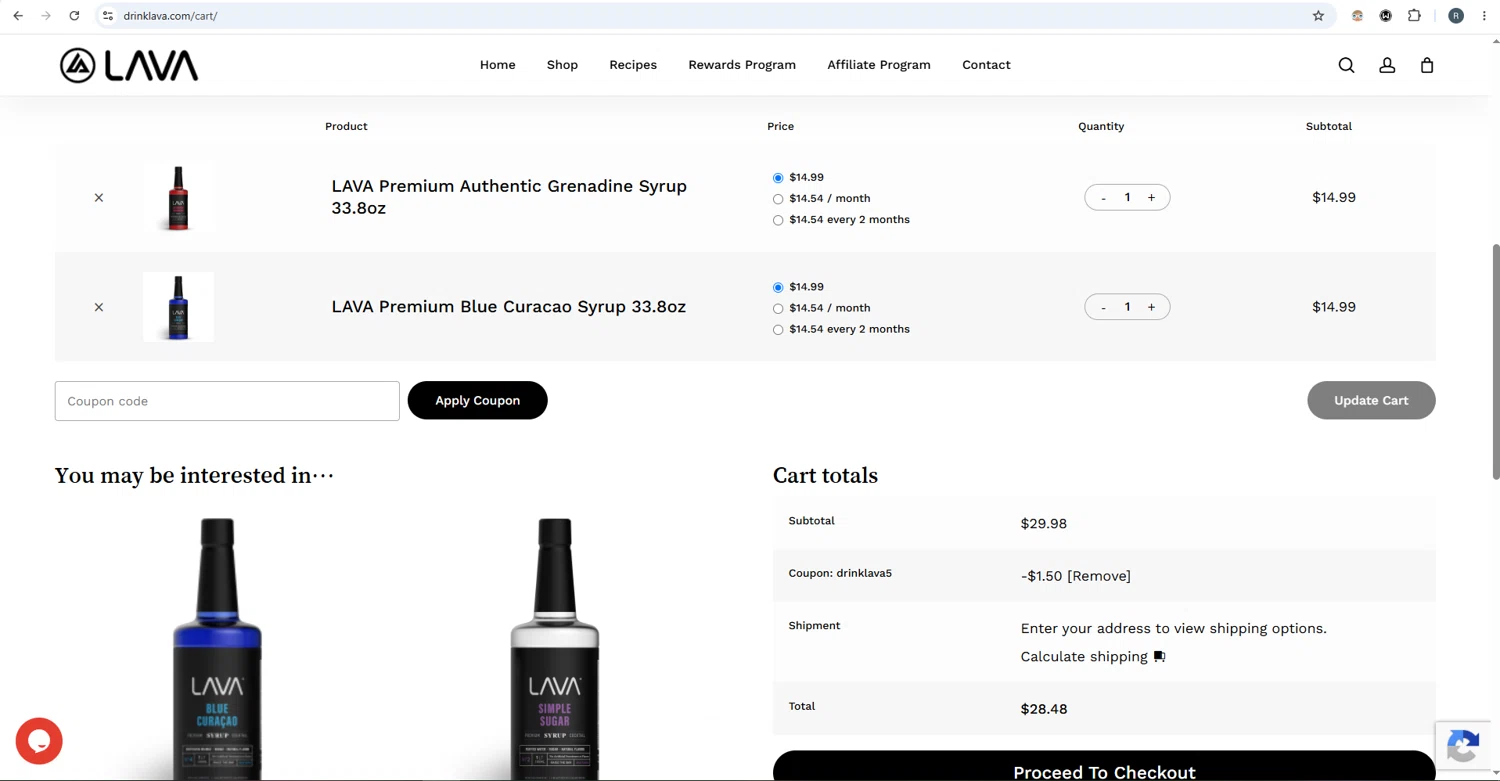Select $14.99 one-time price for Blue Curacao

tap(778, 287)
